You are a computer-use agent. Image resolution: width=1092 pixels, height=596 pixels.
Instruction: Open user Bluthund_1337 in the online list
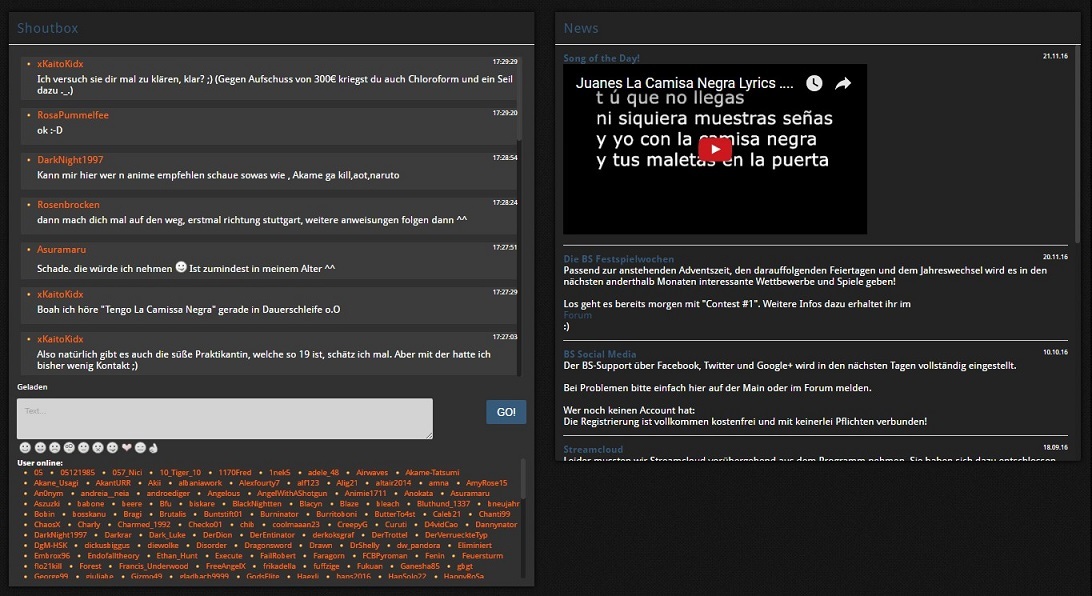444,503
